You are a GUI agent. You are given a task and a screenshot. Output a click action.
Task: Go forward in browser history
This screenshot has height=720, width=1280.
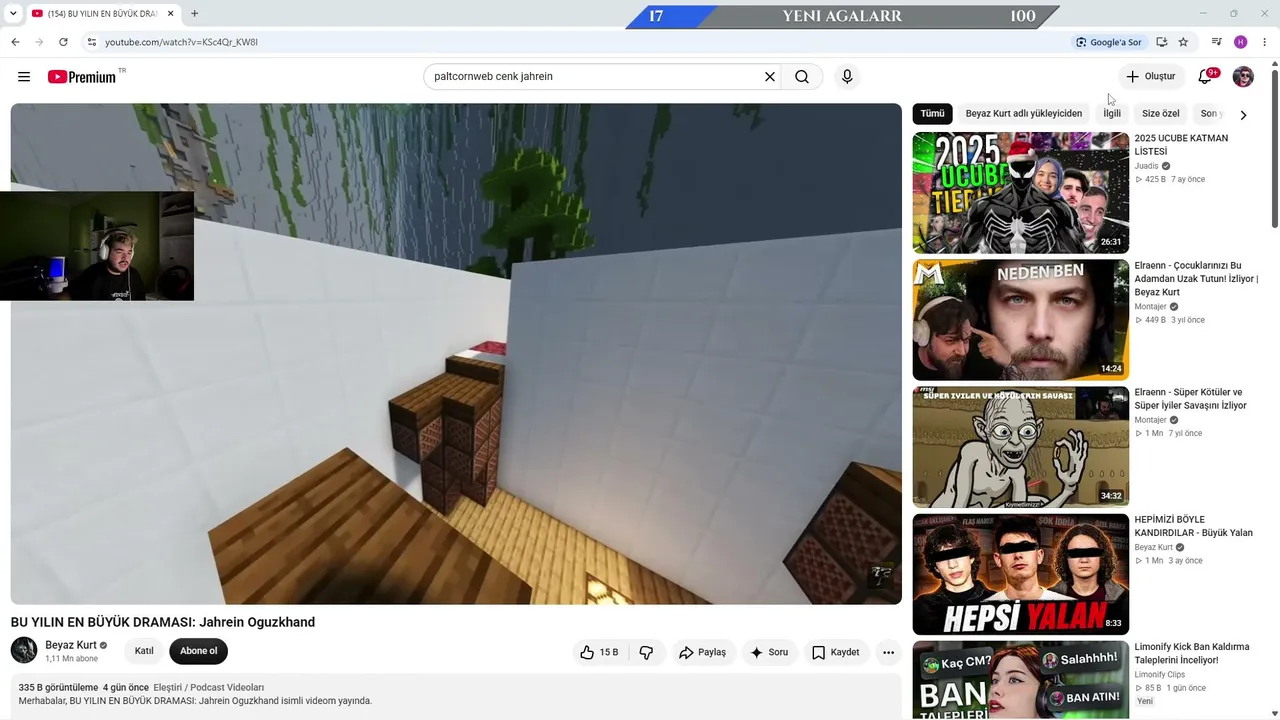[39, 42]
